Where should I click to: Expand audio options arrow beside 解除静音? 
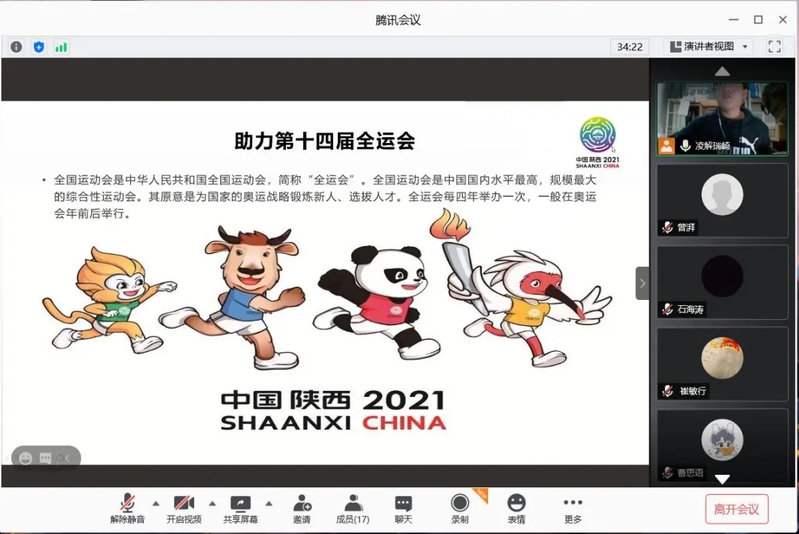point(156,503)
